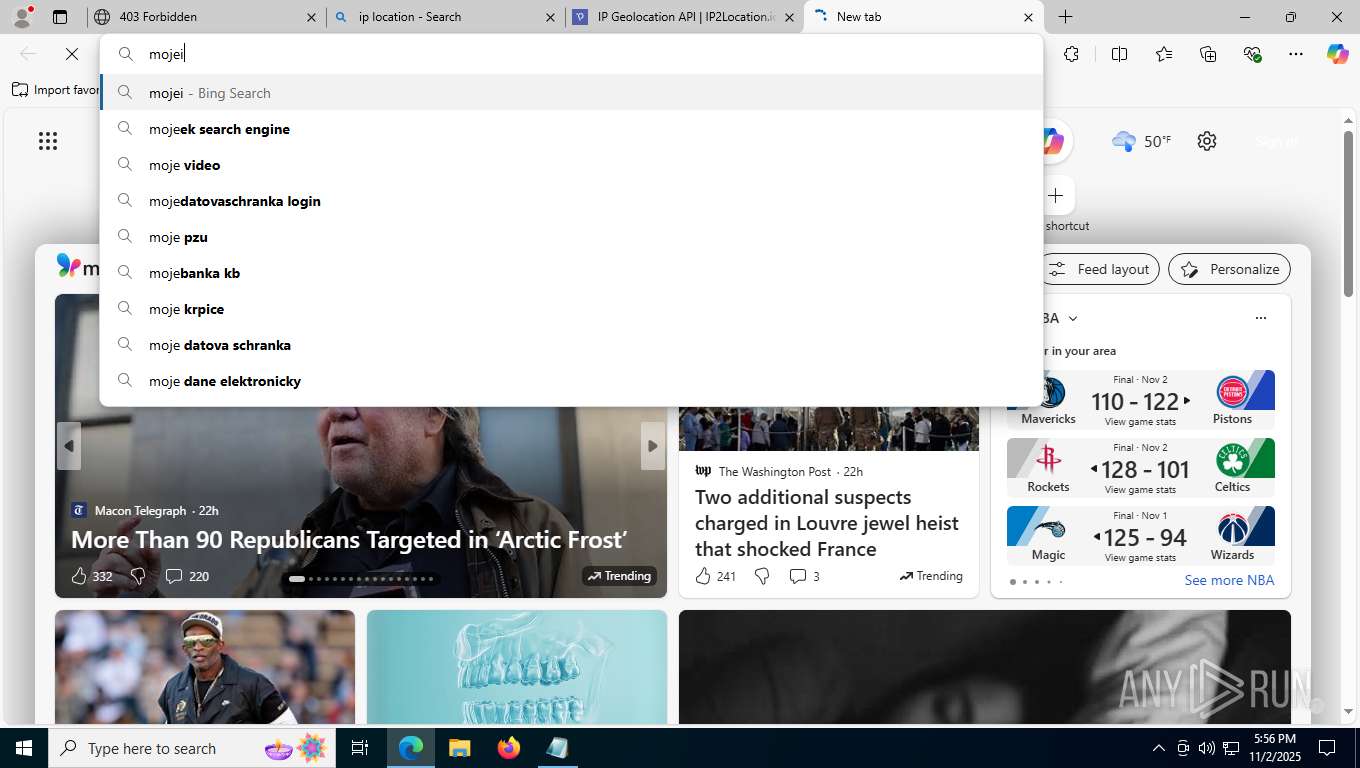Select suggestion 'mojei - Bing Search'

pos(571,93)
